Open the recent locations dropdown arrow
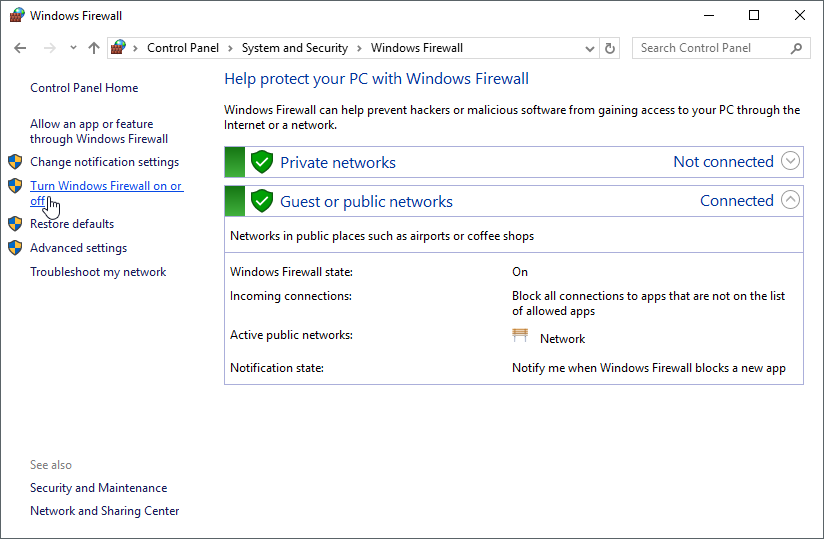Screen dimensions: 824x539 click(x=73, y=48)
